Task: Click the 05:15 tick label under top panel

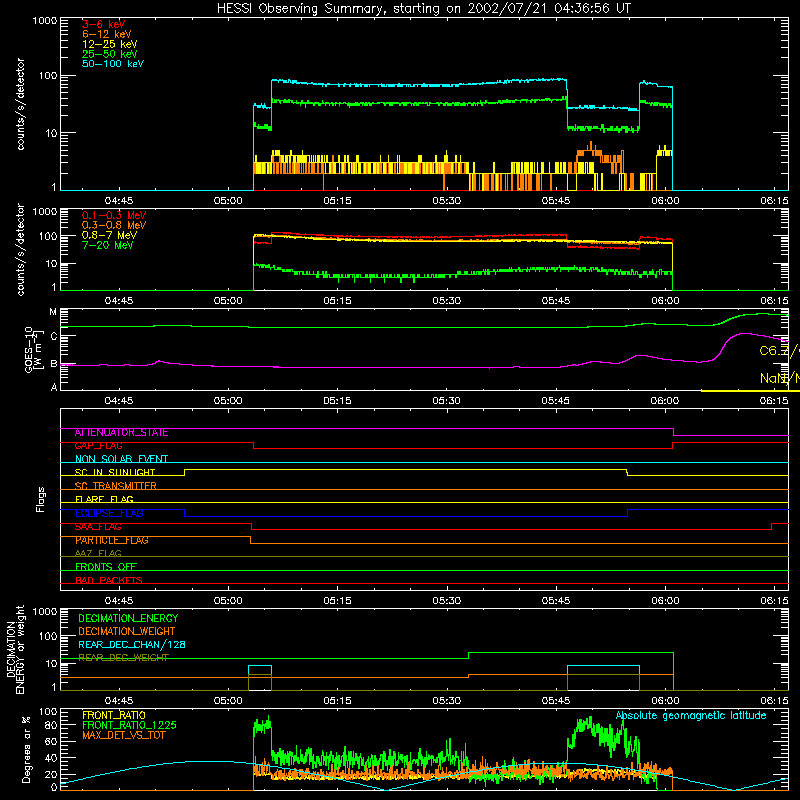Action: 337,201
